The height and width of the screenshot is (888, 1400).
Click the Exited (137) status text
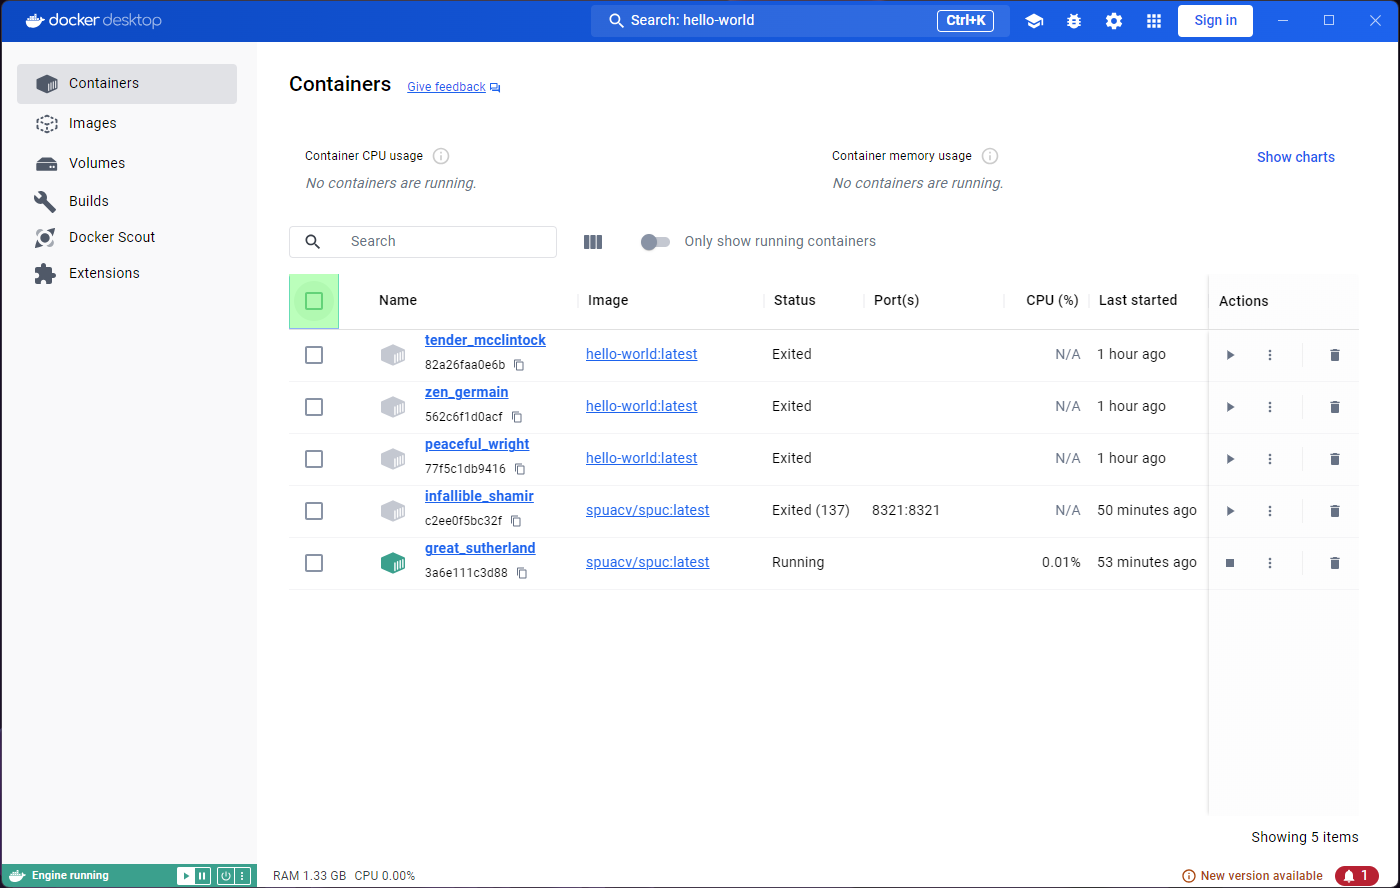[x=810, y=510]
